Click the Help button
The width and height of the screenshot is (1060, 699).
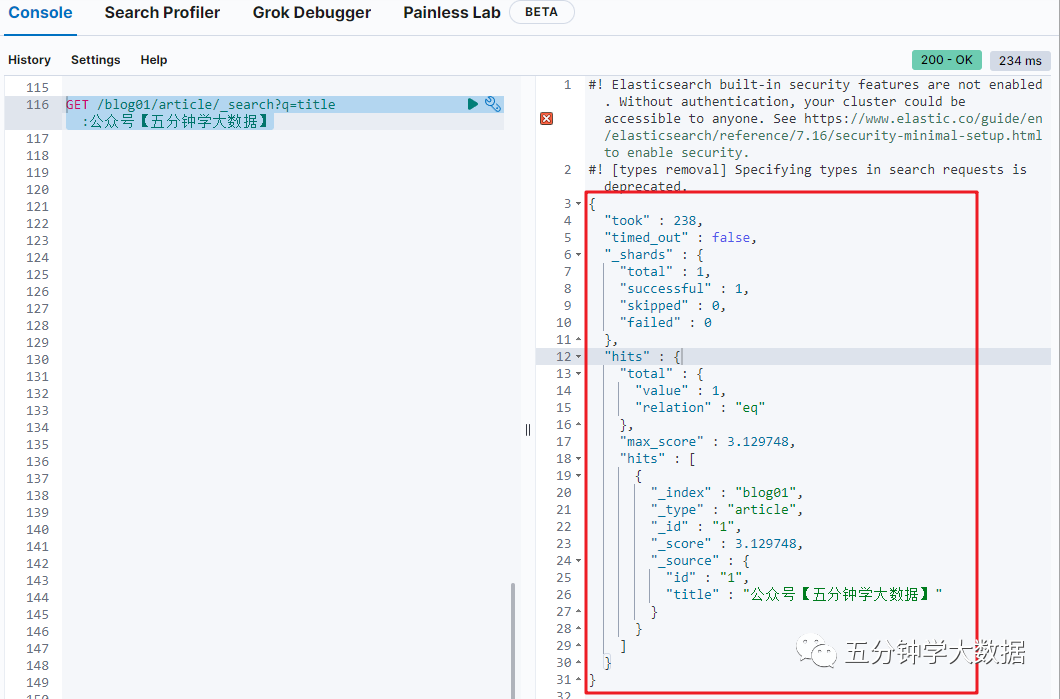pos(154,60)
